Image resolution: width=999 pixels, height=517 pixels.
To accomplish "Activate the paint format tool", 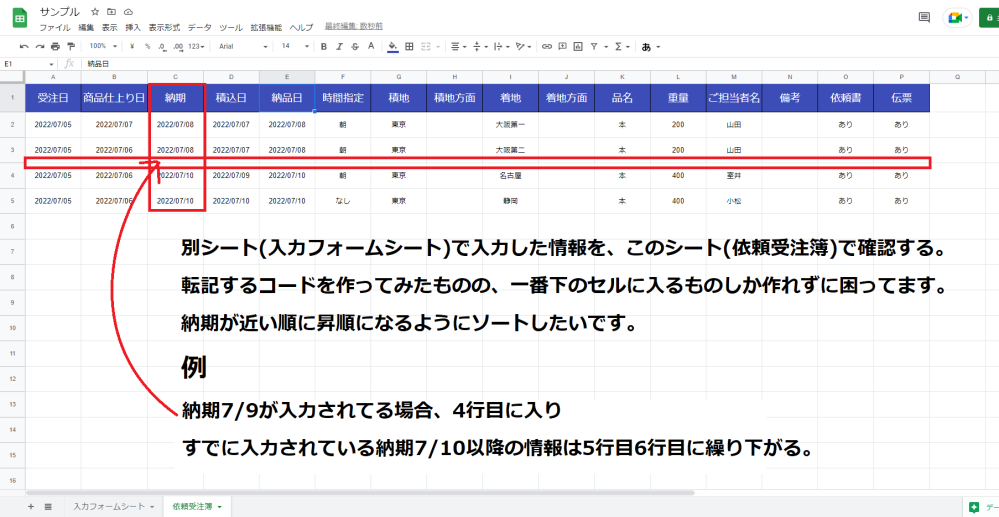I will pyautogui.click(x=70, y=47).
